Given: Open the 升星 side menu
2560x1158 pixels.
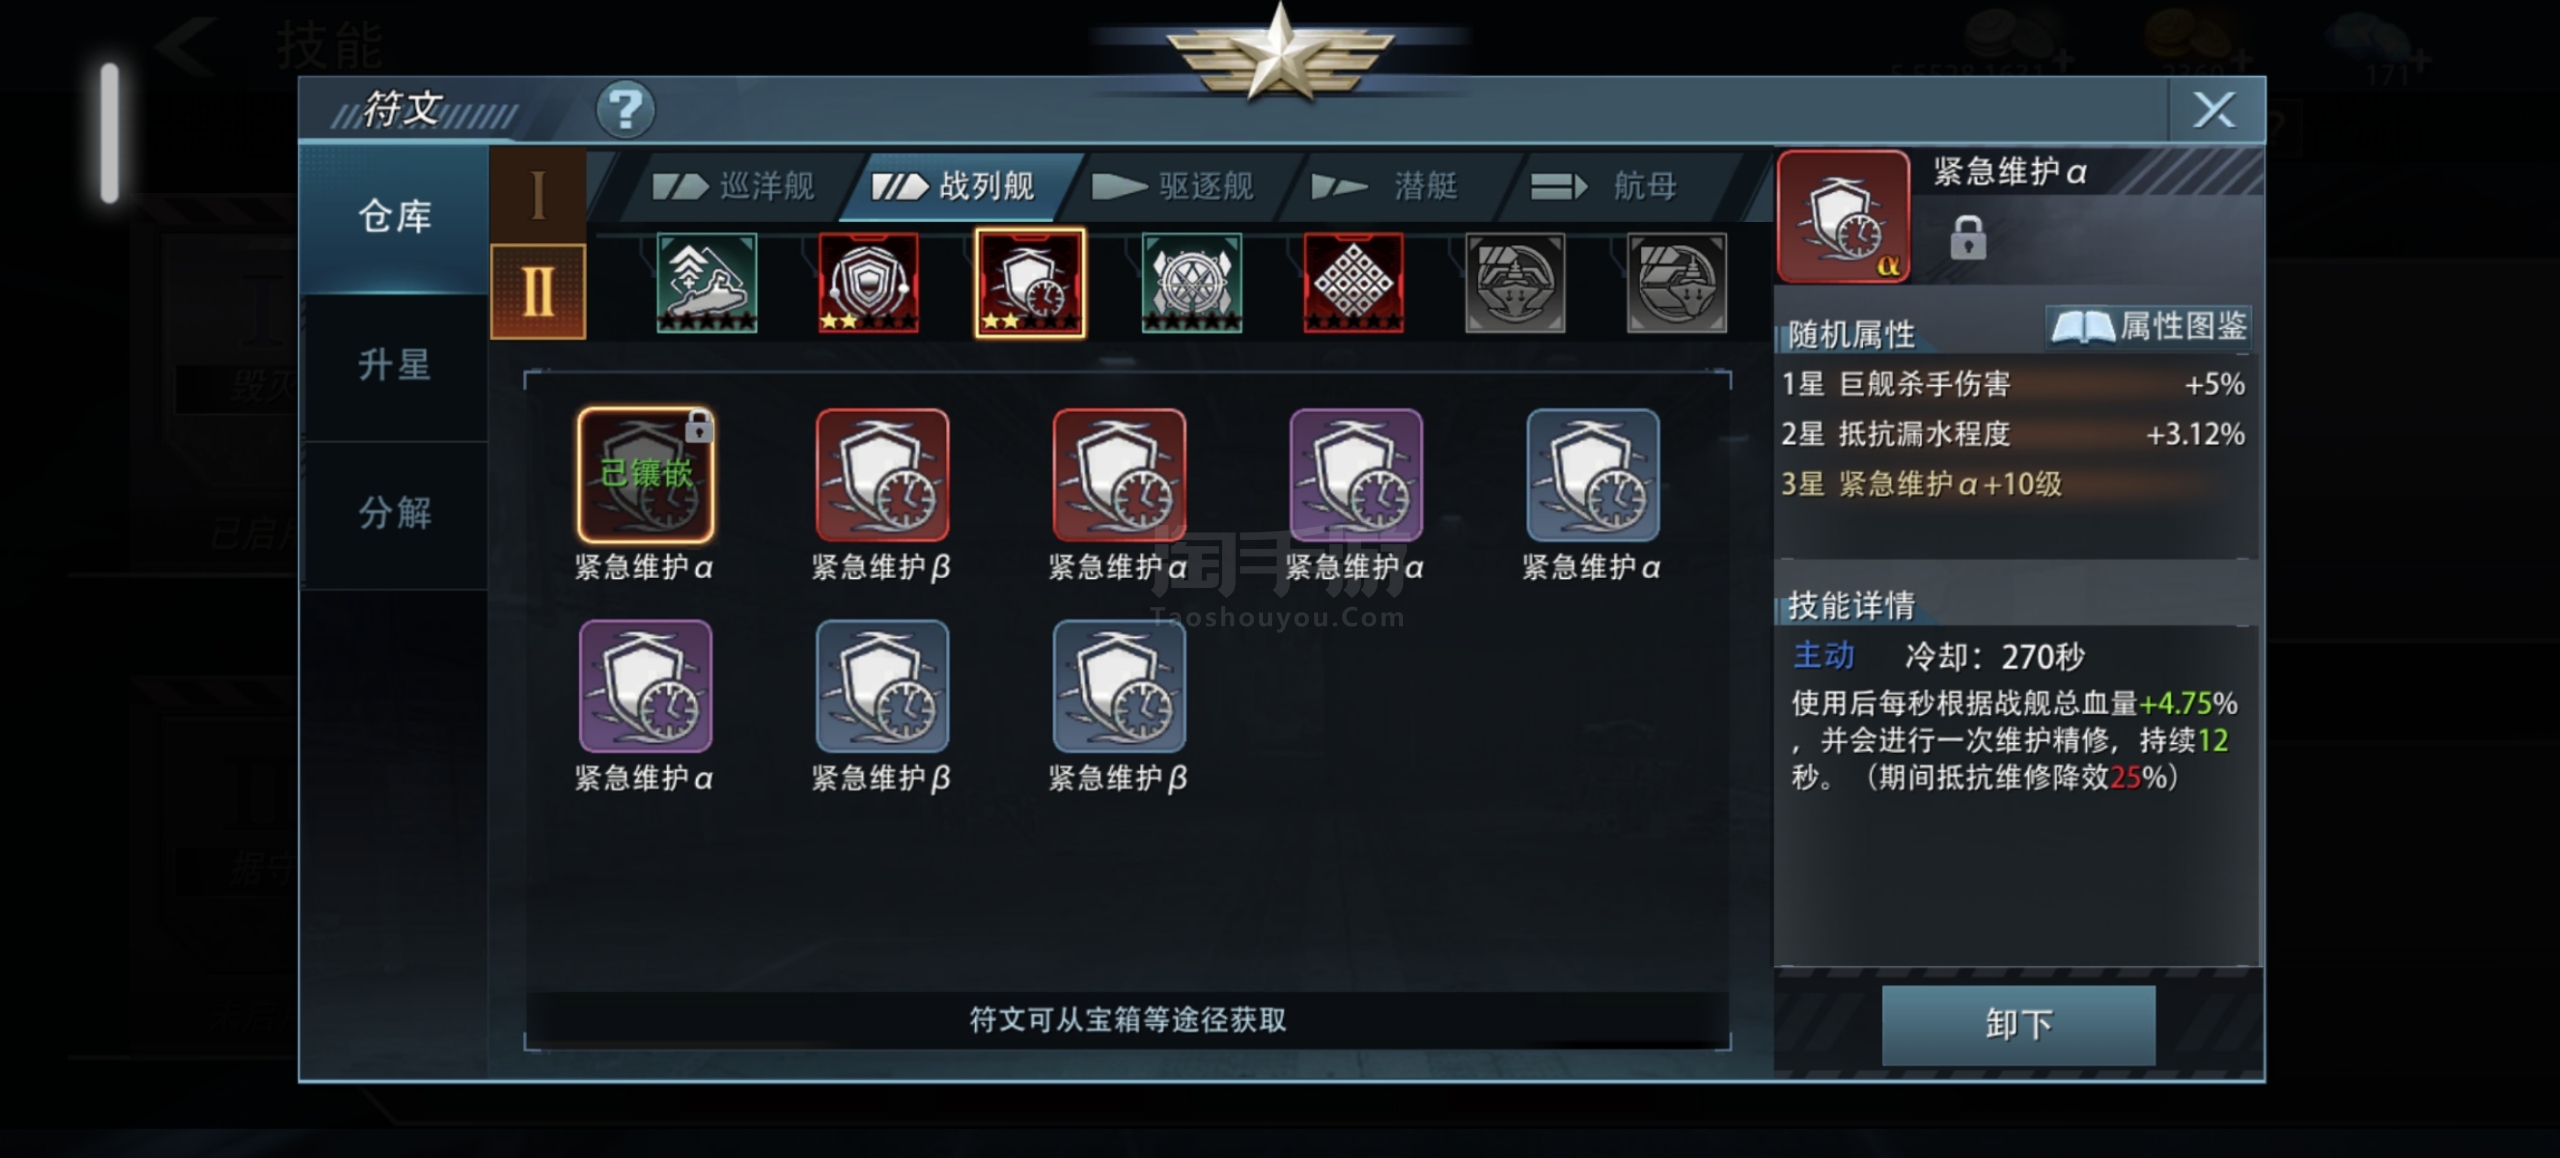Looking at the screenshot, I should (395, 365).
